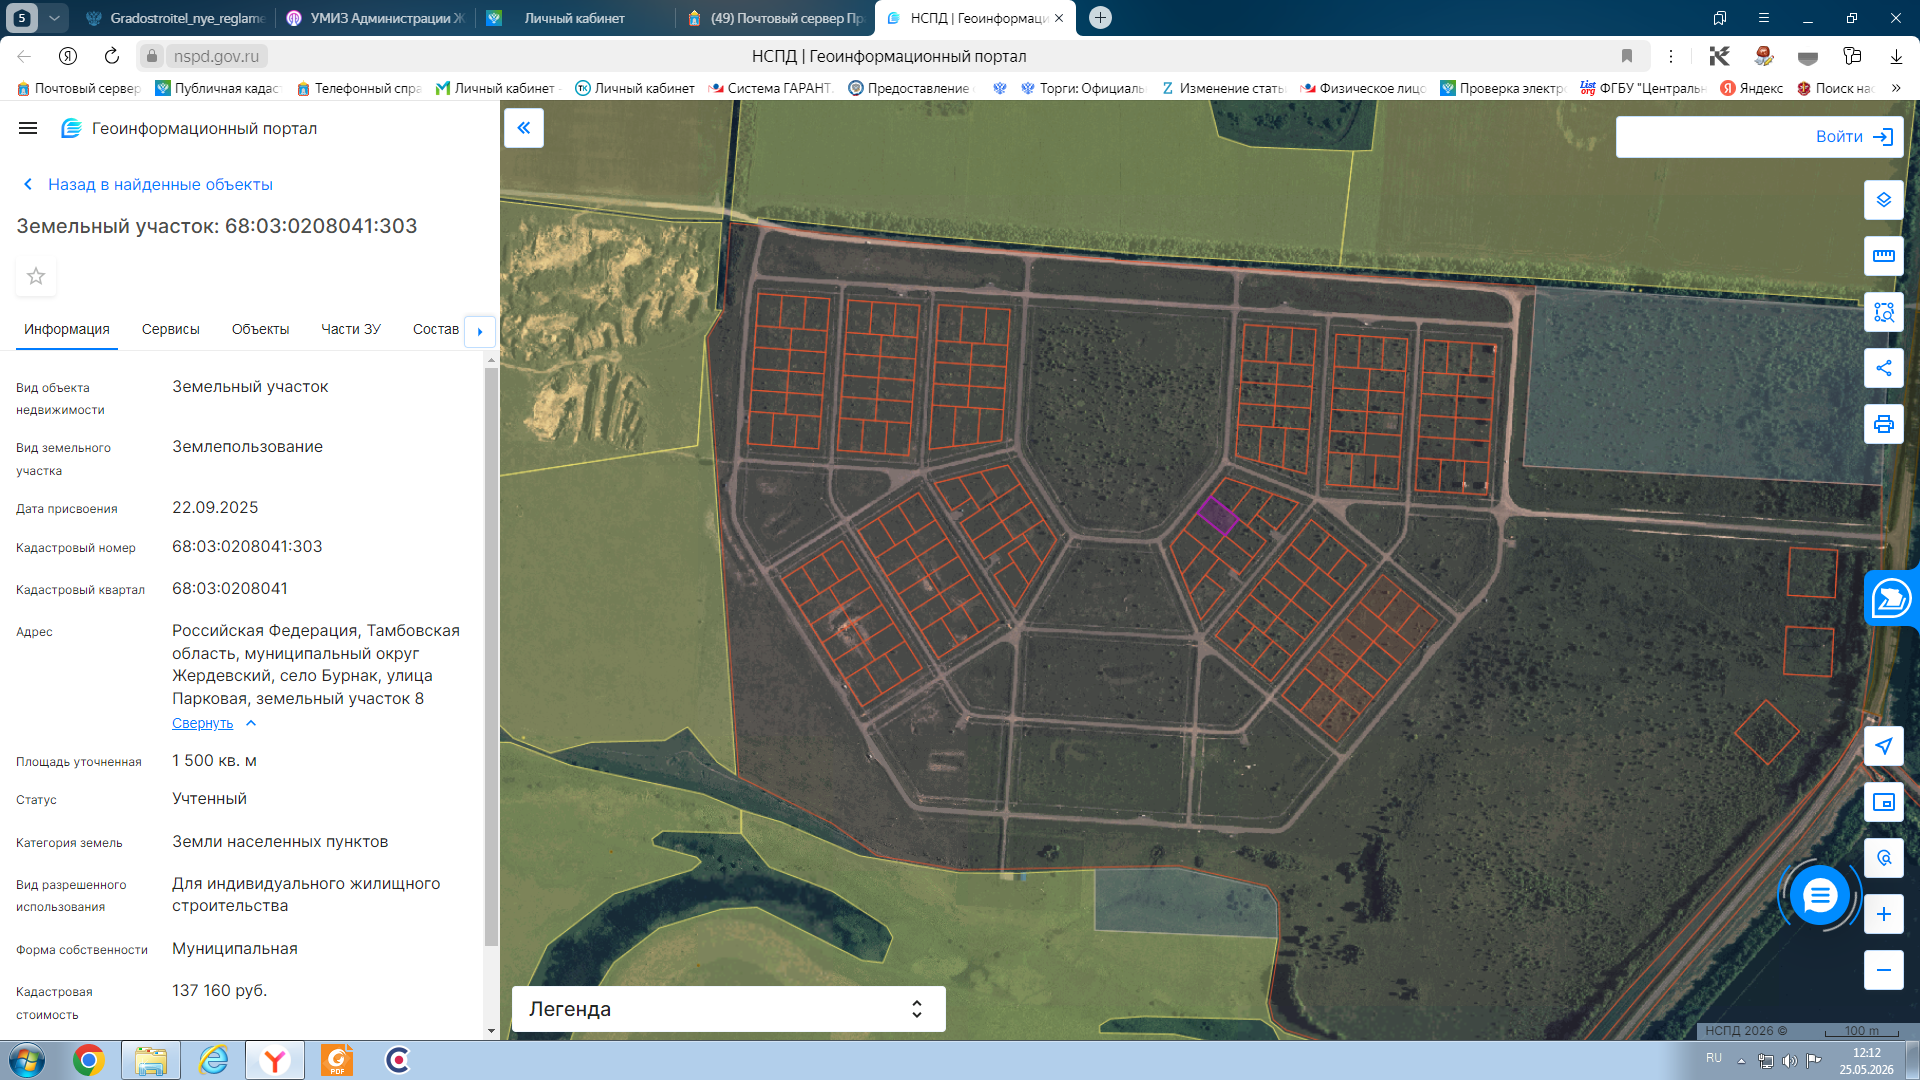Viewport: 1920px width, 1080px height.
Task: Switch to the Объекты tab
Action: tap(260, 329)
